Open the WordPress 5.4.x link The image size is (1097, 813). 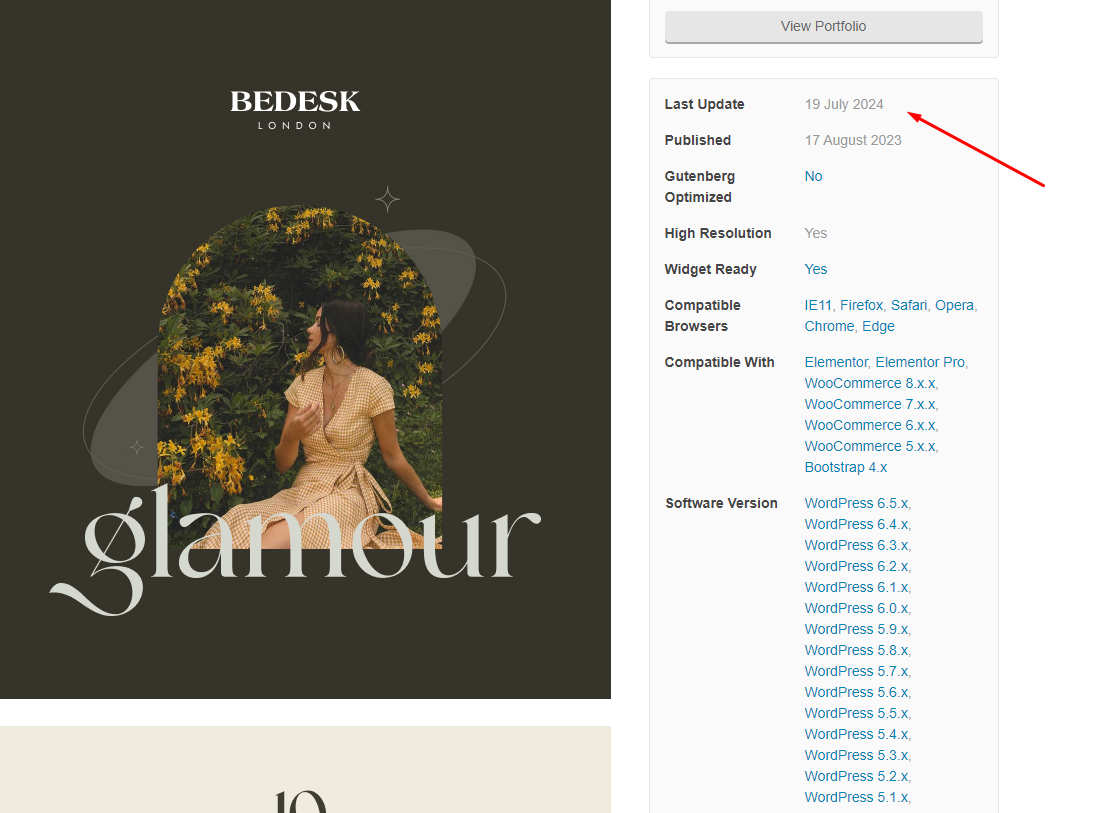[856, 735]
